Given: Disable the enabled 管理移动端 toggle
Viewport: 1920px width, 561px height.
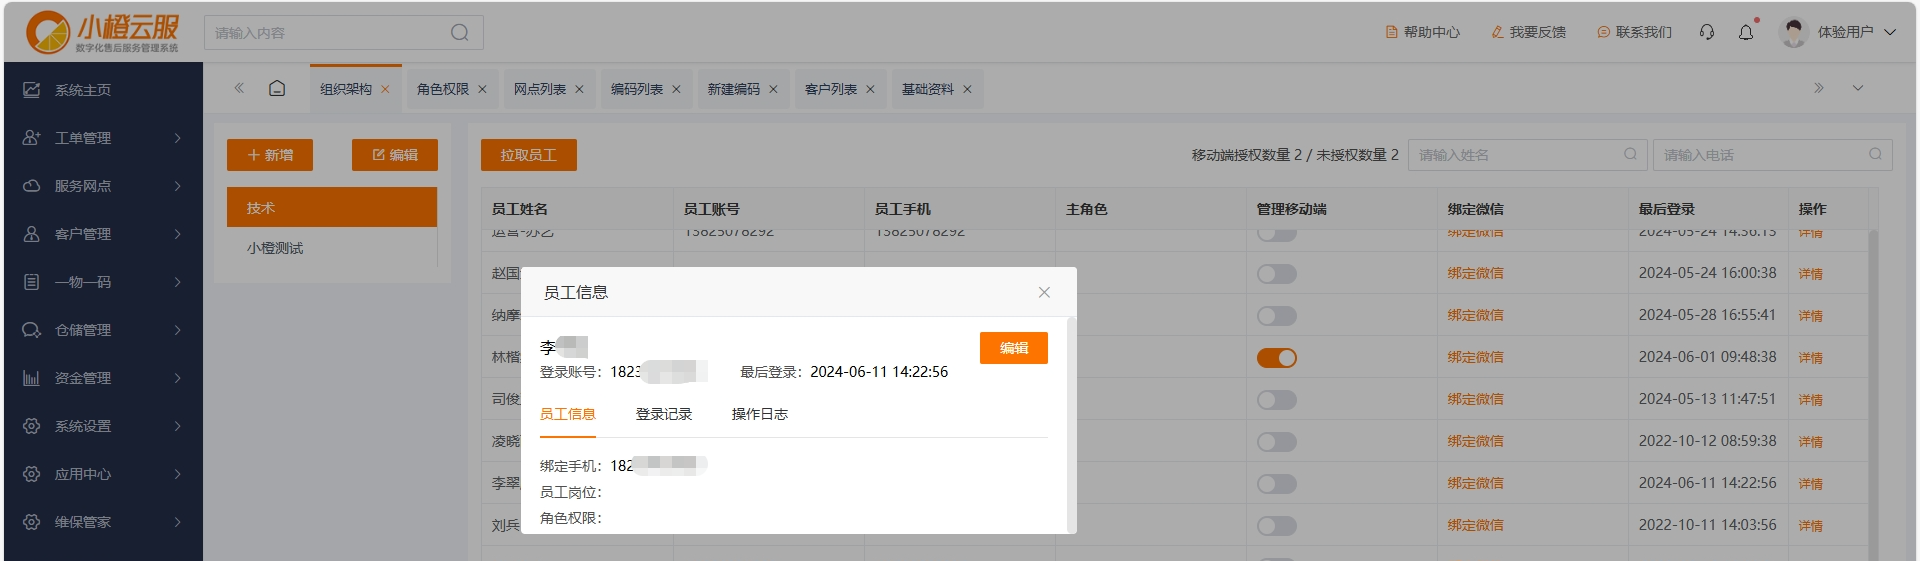Looking at the screenshot, I should click(1276, 358).
